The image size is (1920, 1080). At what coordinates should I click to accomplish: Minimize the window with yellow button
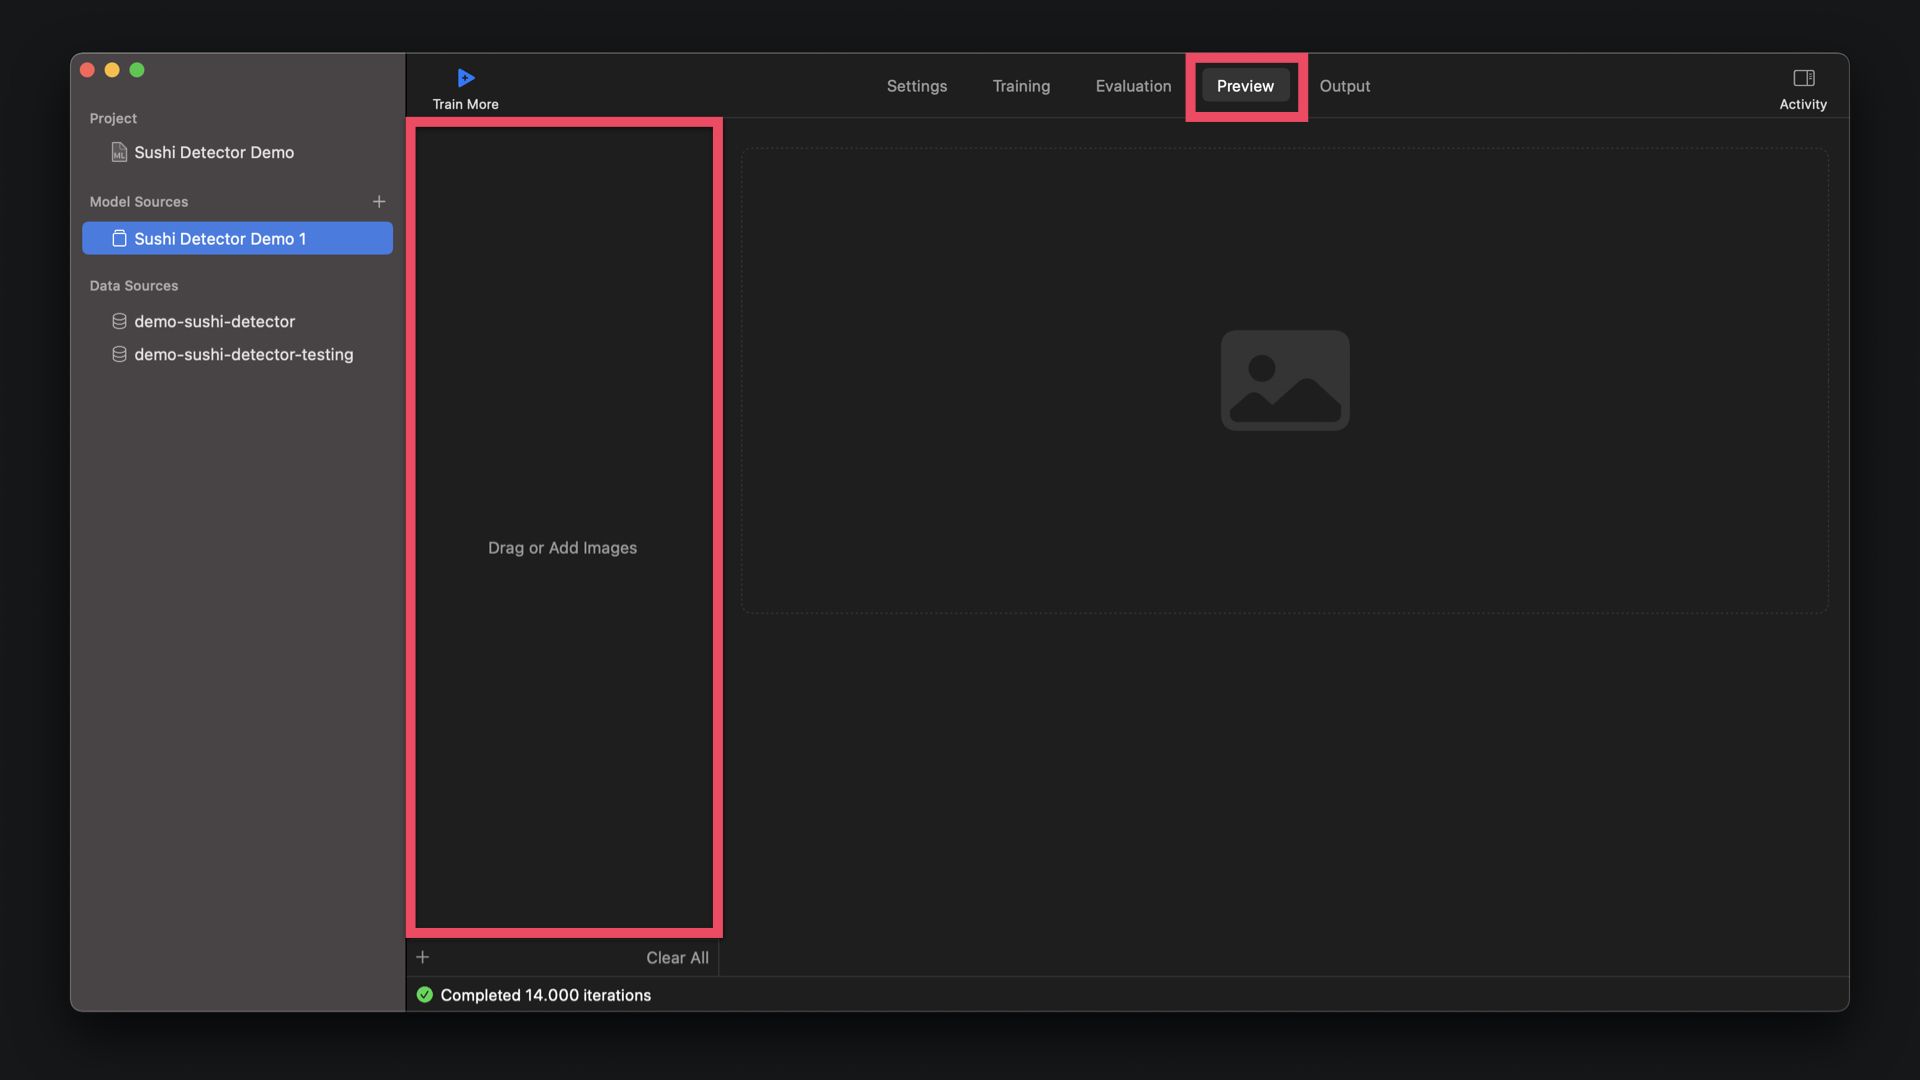[x=112, y=70]
